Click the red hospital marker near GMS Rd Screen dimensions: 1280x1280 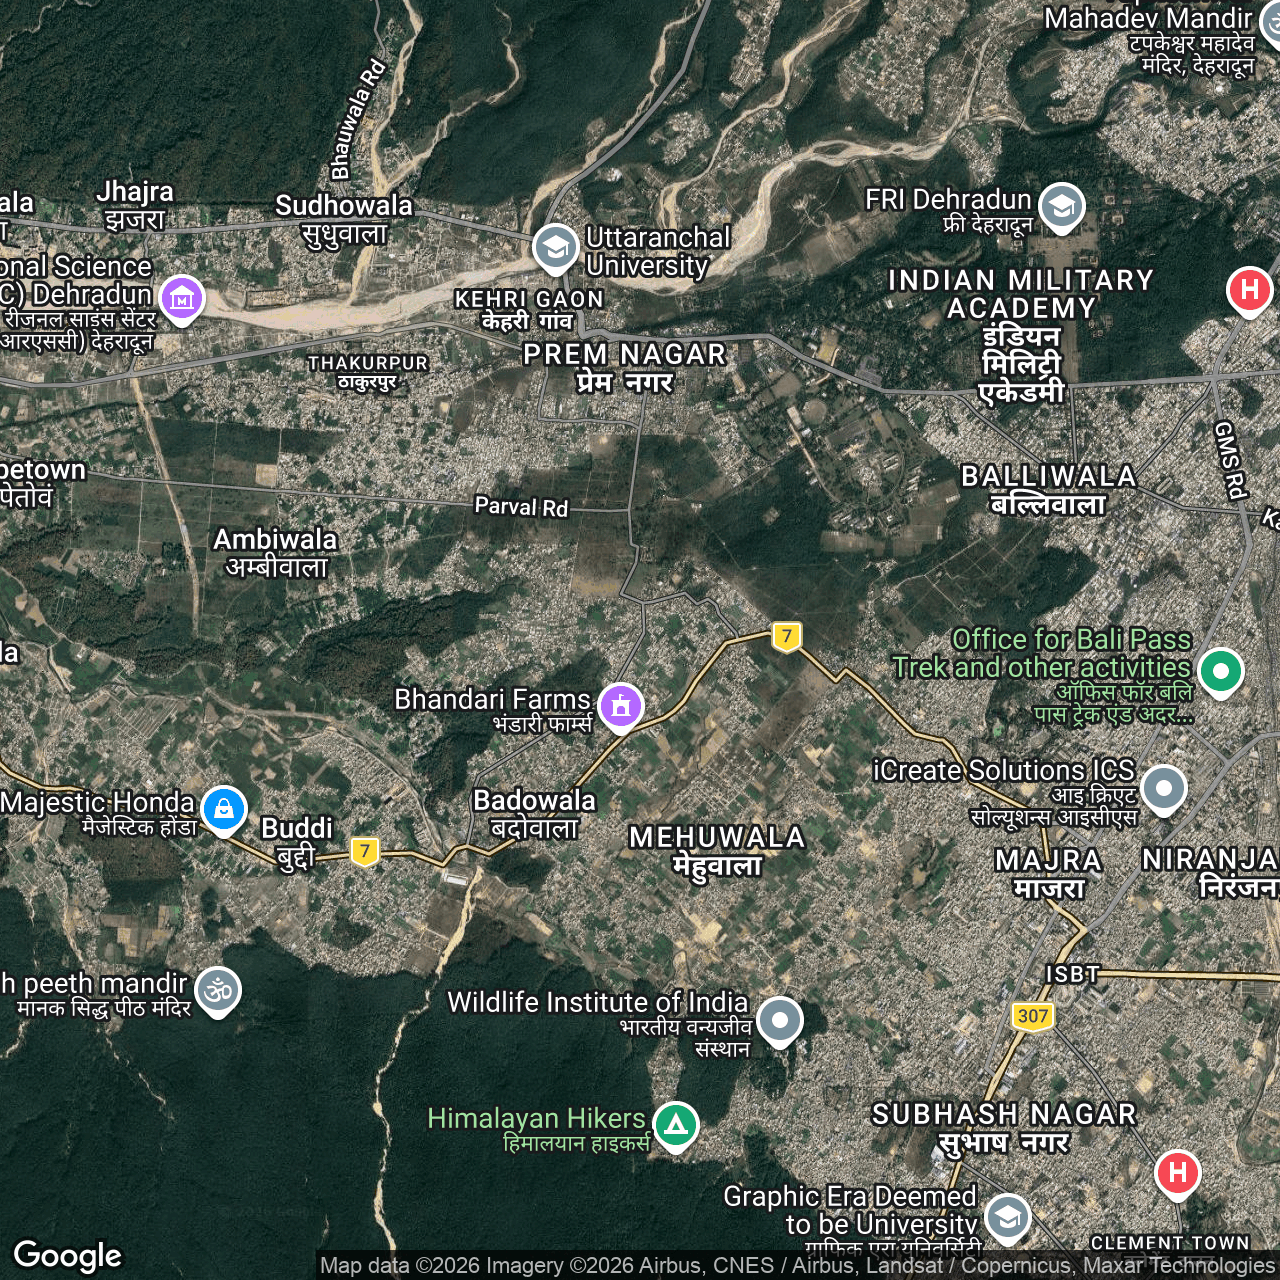(x=1249, y=290)
